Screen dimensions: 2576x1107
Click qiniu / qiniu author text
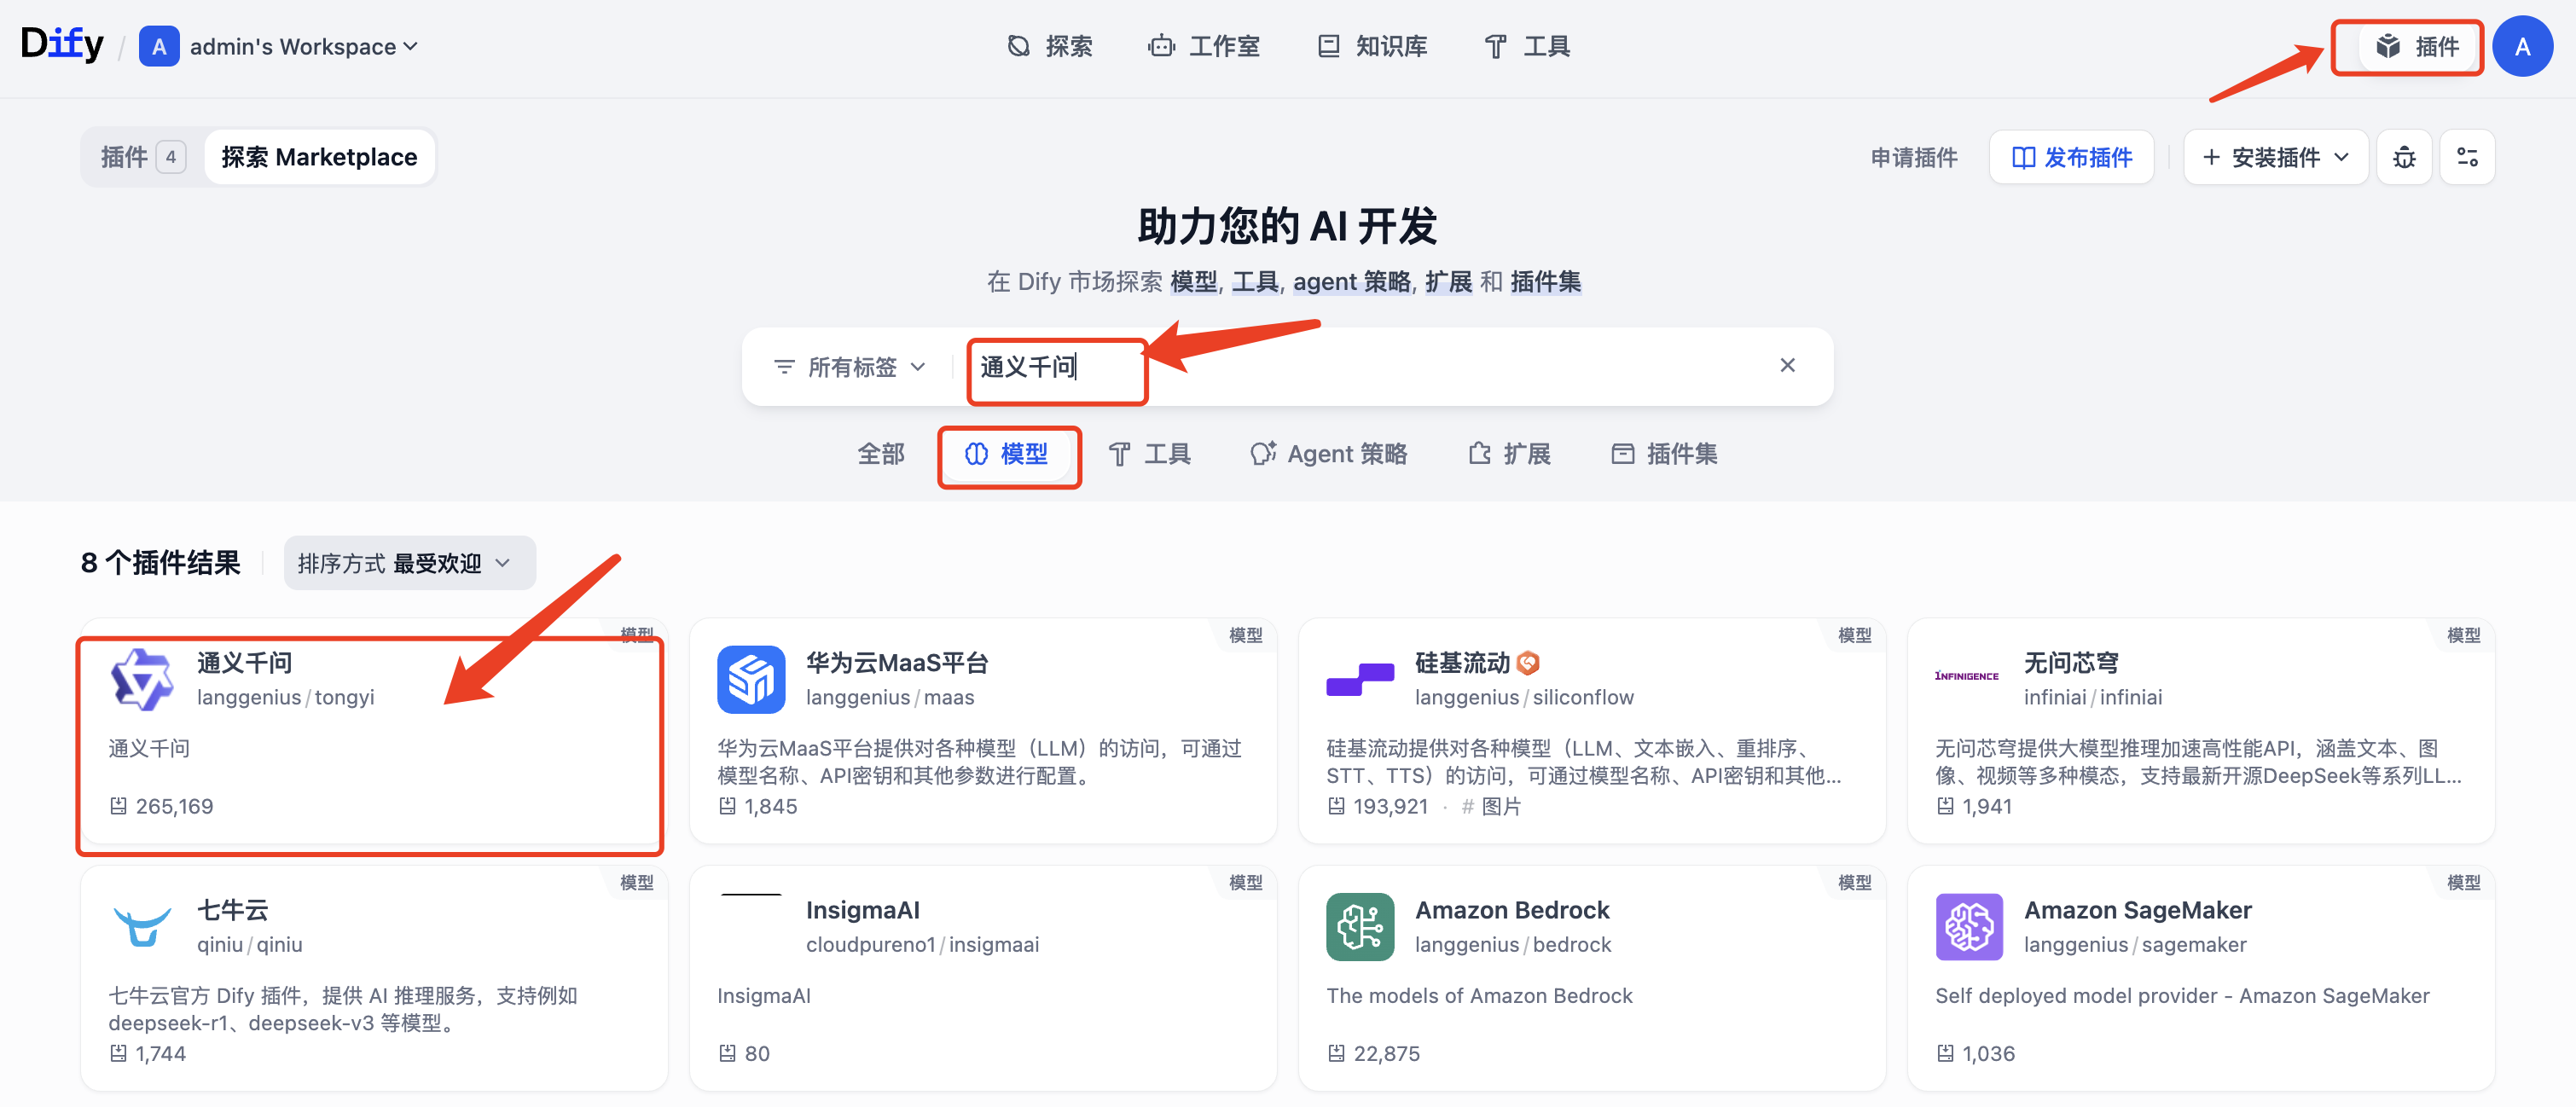pyautogui.click(x=250, y=944)
